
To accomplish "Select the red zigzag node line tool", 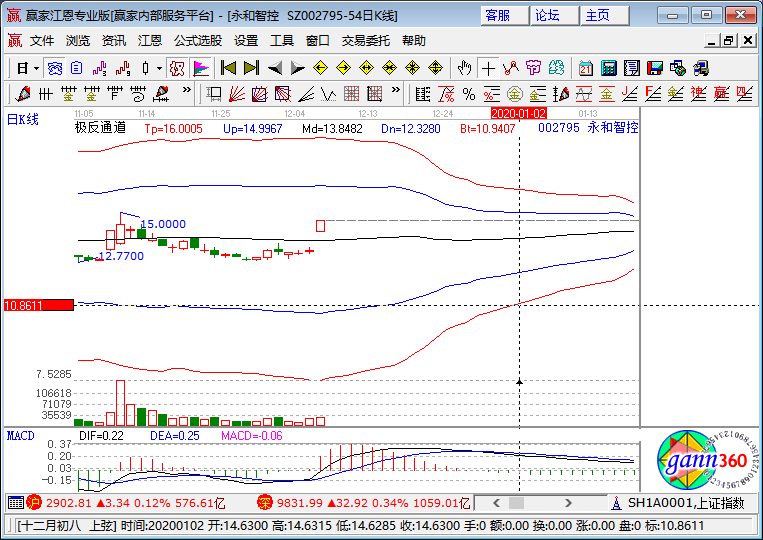I will tap(511, 68).
